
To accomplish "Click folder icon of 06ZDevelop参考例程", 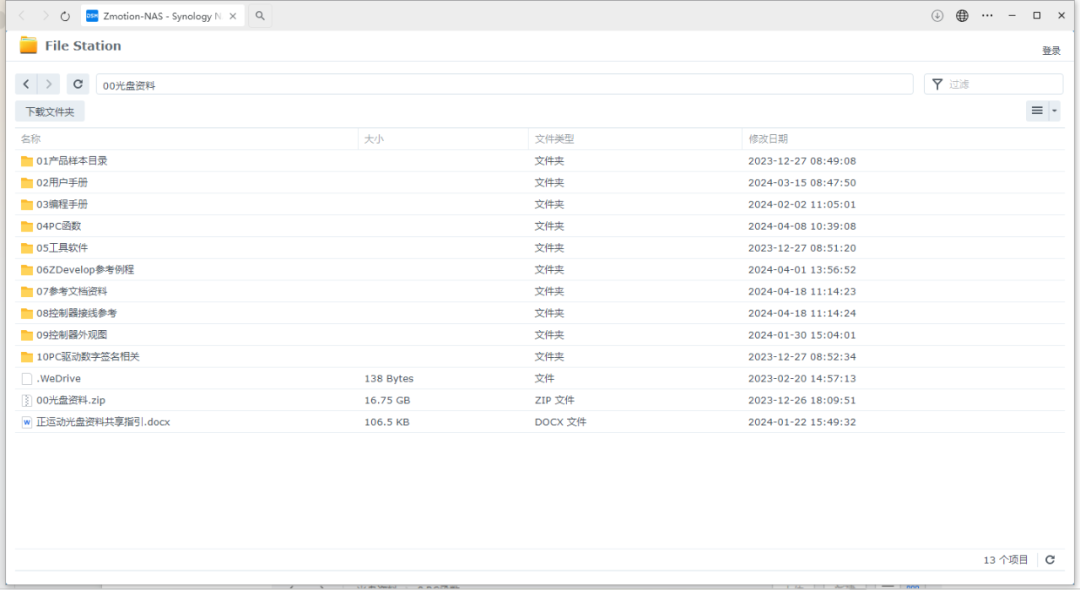I will 27,270.
